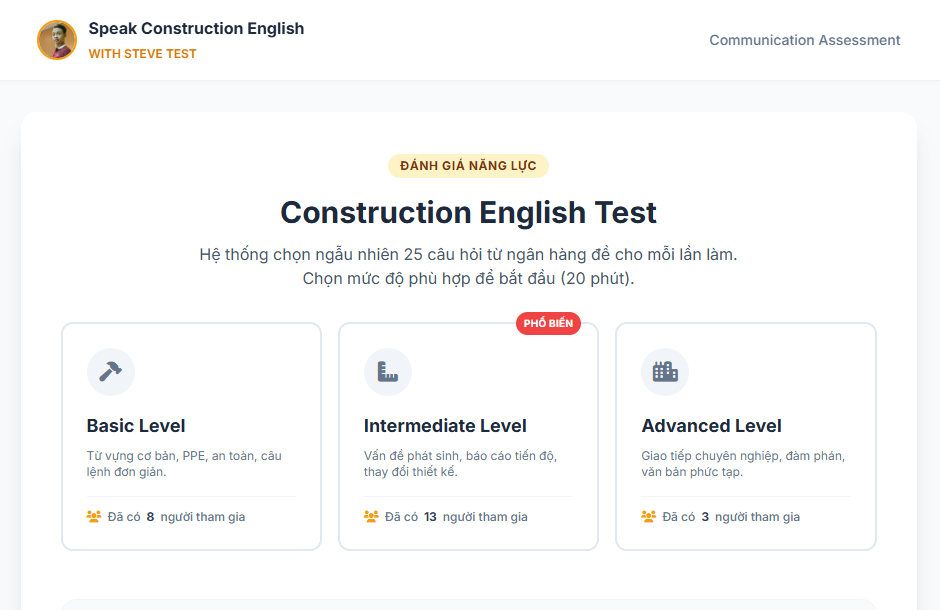Select the Basic Level card

(x=191, y=436)
